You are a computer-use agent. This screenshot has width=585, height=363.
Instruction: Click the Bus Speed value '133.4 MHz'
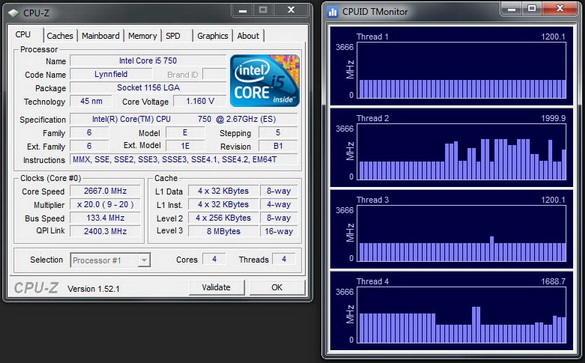[x=105, y=218]
